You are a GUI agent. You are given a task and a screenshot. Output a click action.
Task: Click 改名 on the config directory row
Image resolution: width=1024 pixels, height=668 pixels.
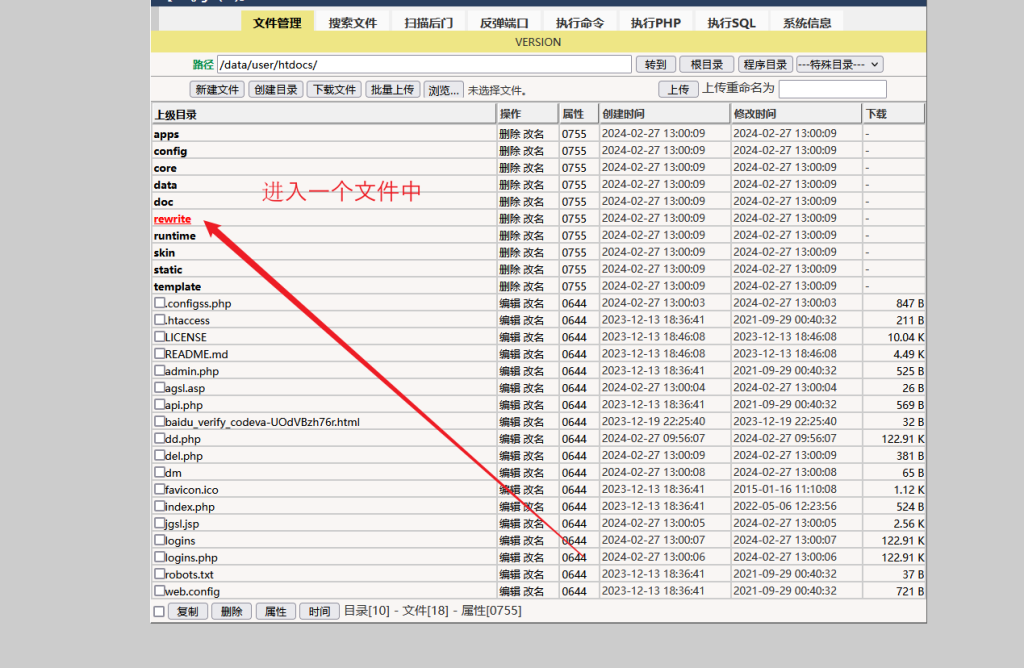[x=534, y=151]
